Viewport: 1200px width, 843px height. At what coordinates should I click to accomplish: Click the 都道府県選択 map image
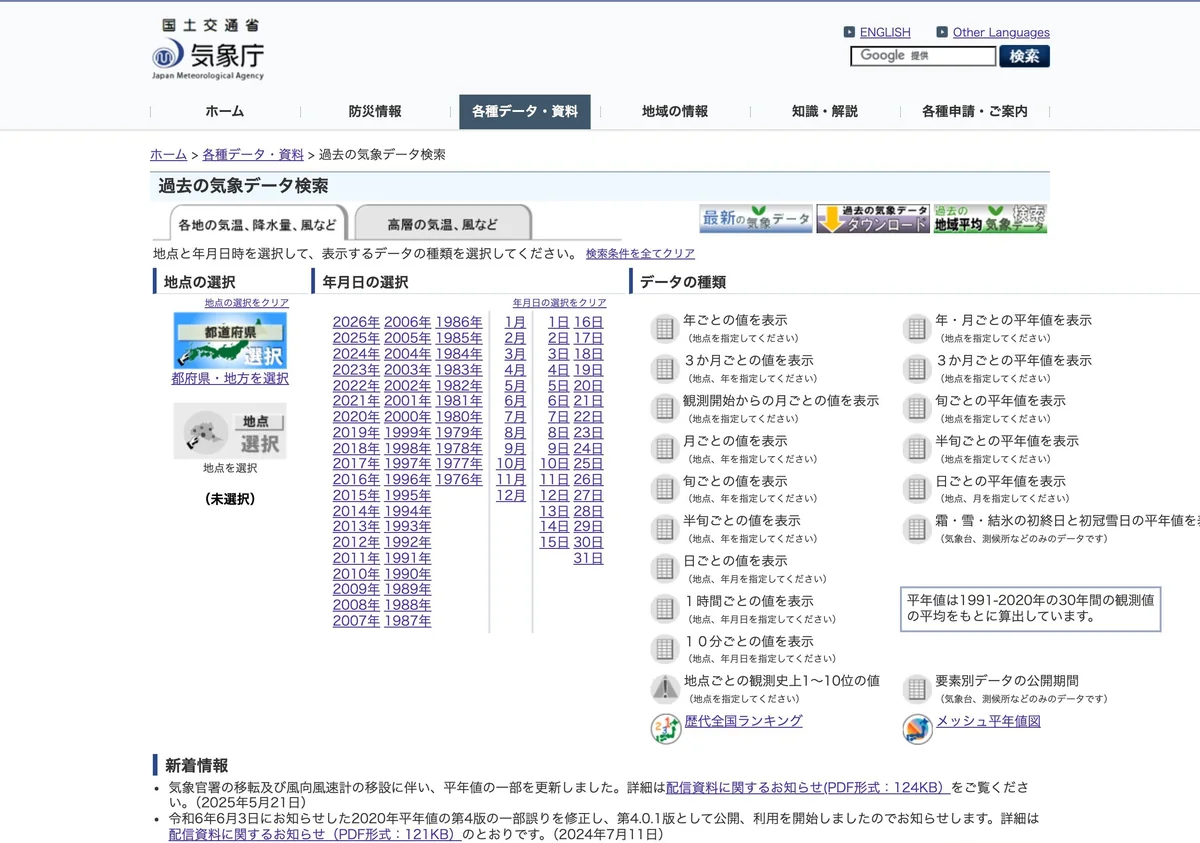tap(230, 340)
